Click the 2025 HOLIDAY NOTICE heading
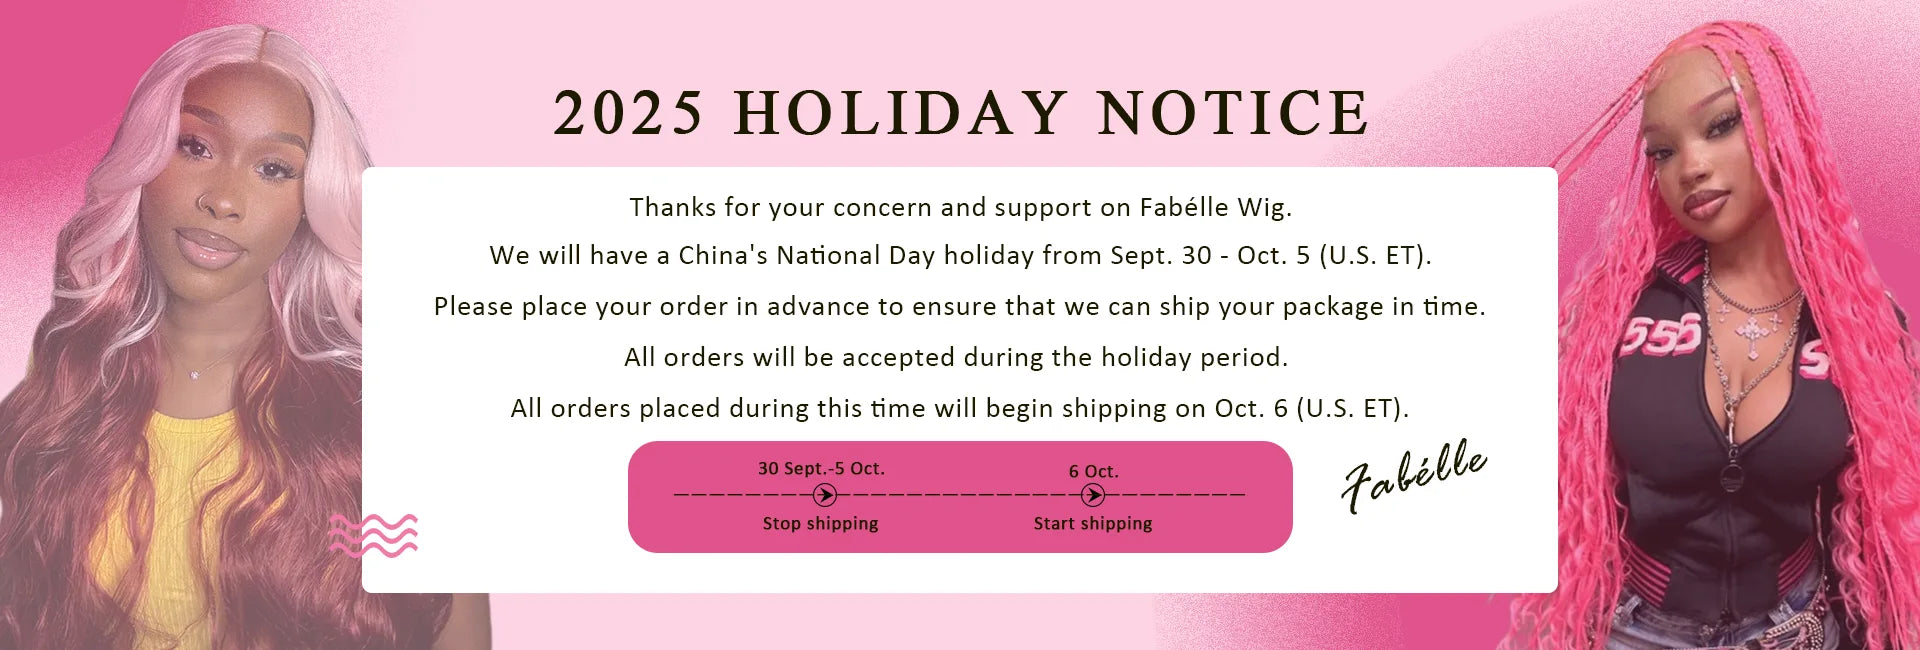The width and height of the screenshot is (1920, 650). pos(960,112)
